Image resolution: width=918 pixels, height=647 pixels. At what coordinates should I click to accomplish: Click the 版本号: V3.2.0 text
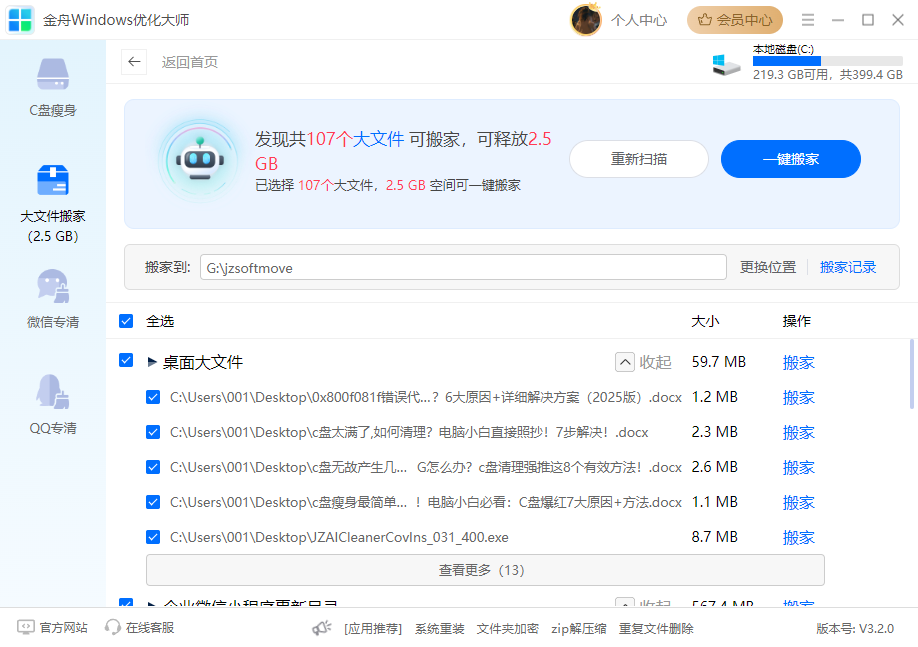tap(855, 629)
